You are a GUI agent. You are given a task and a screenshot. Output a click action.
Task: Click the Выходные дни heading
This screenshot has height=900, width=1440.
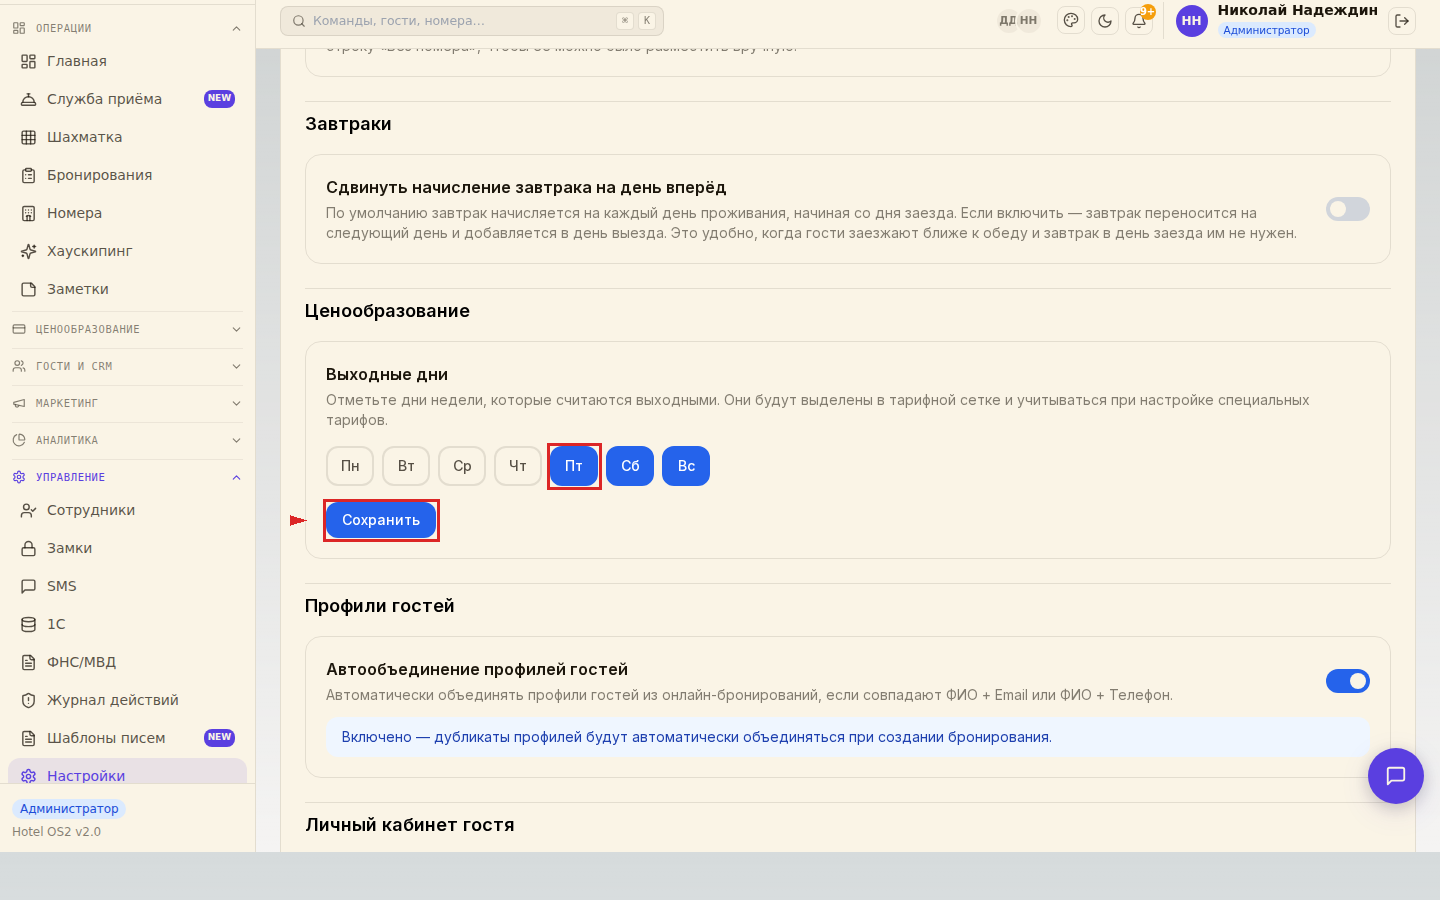pyautogui.click(x=387, y=374)
